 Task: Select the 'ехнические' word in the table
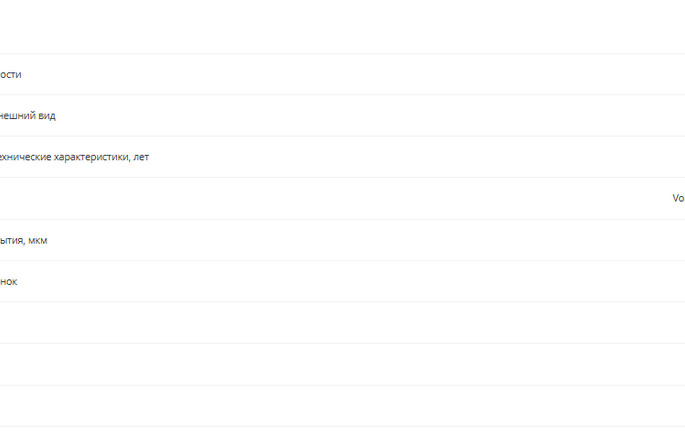[26, 157]
